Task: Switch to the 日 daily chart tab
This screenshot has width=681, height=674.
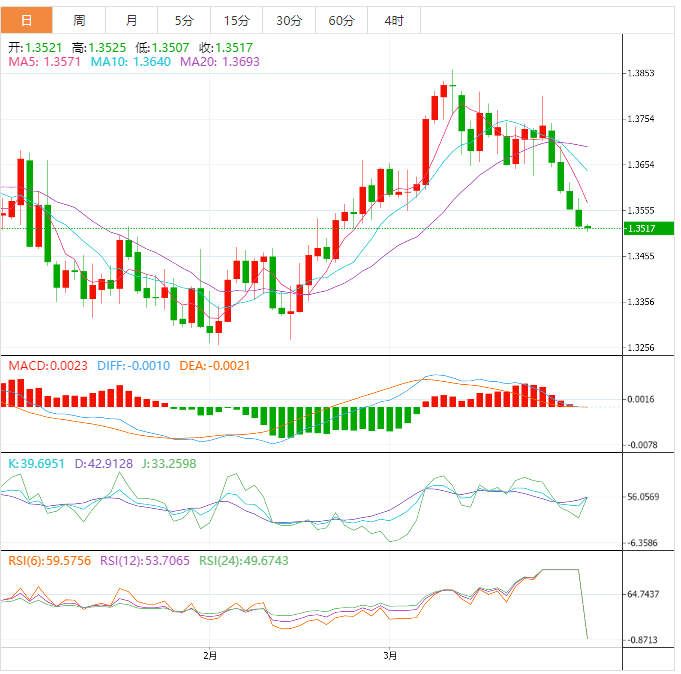Action: tap(26, 20)
